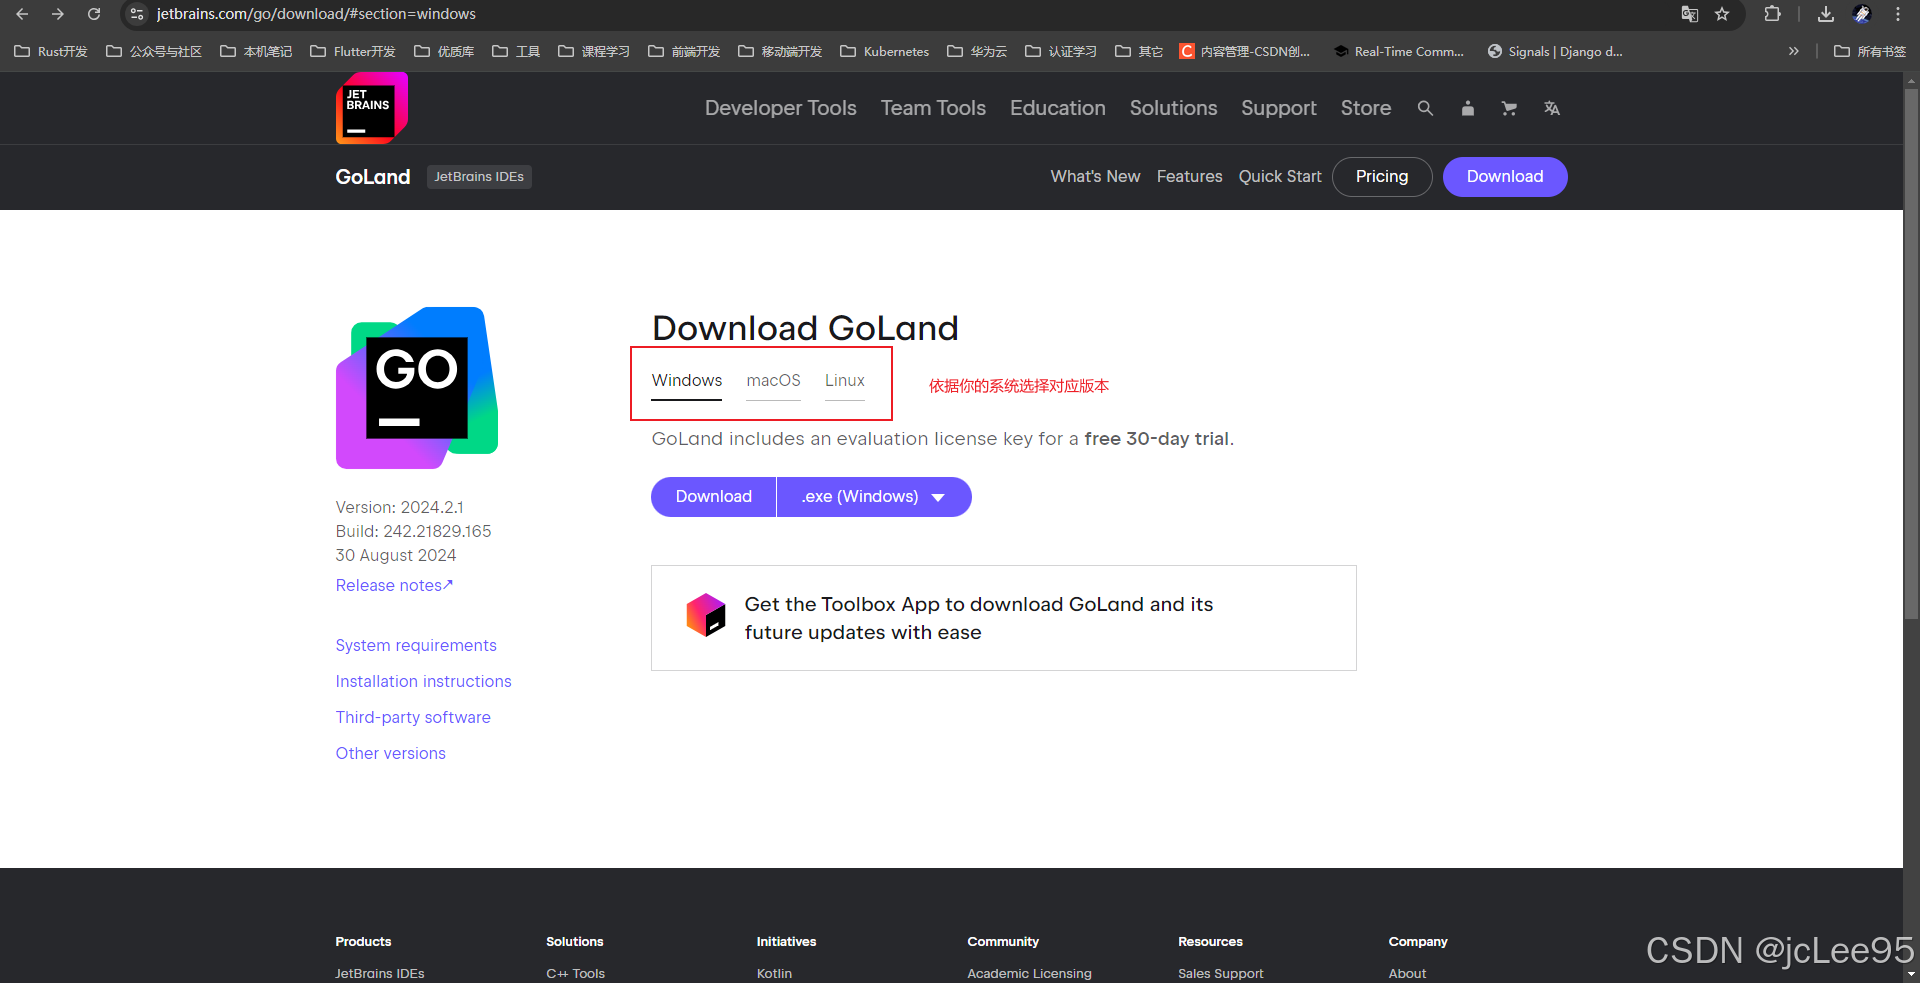This screenshot has height=983, width=1920.
Task: Open the Kubernetes bookmark folder
Action: [885, 51]
